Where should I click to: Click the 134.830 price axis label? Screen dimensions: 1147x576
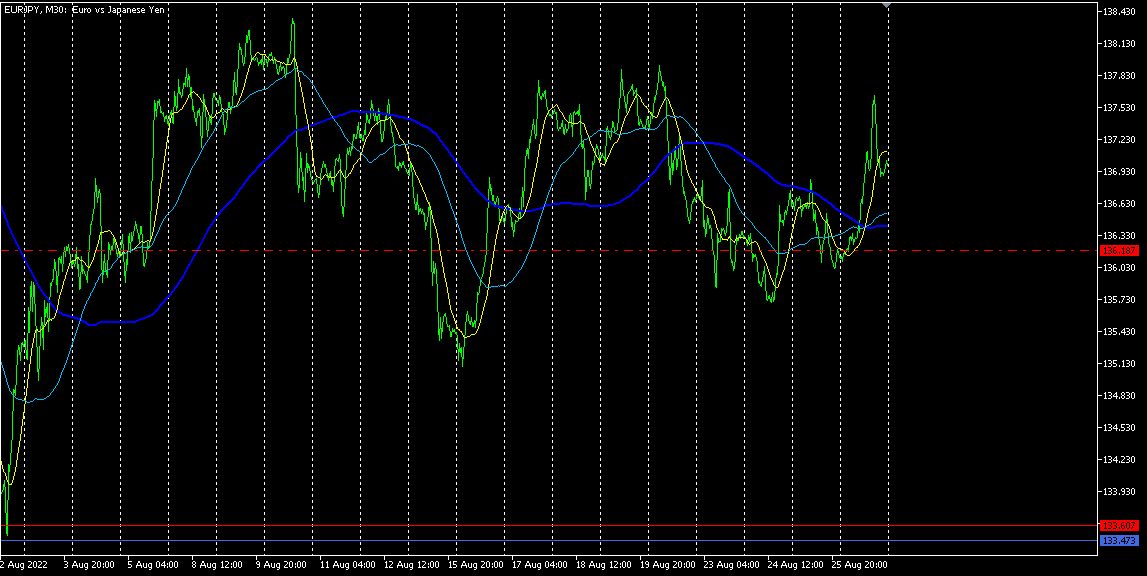point(1119,396)
